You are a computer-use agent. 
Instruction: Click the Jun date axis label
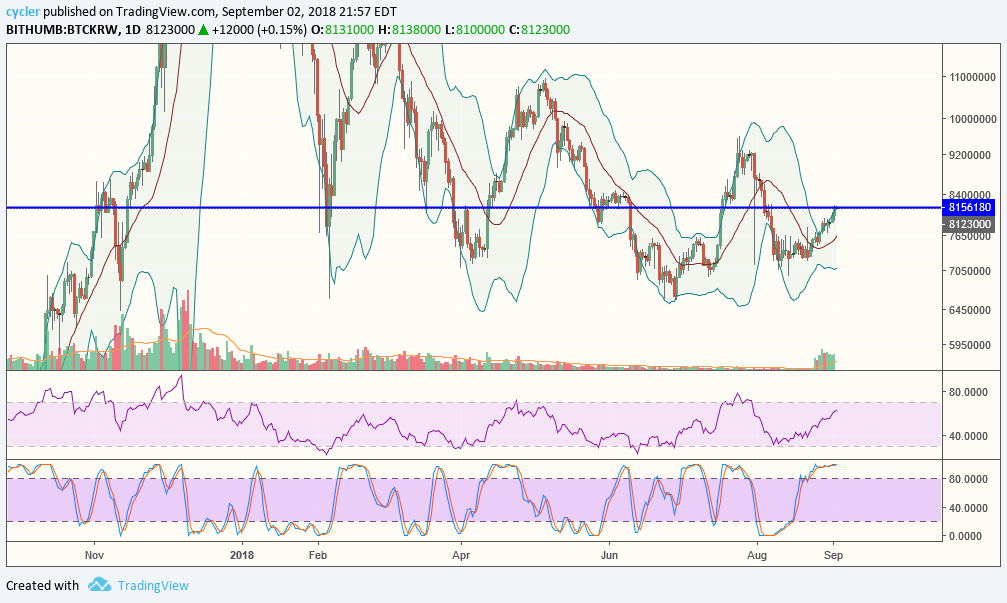pyautogui.click(x=609, y=555)
